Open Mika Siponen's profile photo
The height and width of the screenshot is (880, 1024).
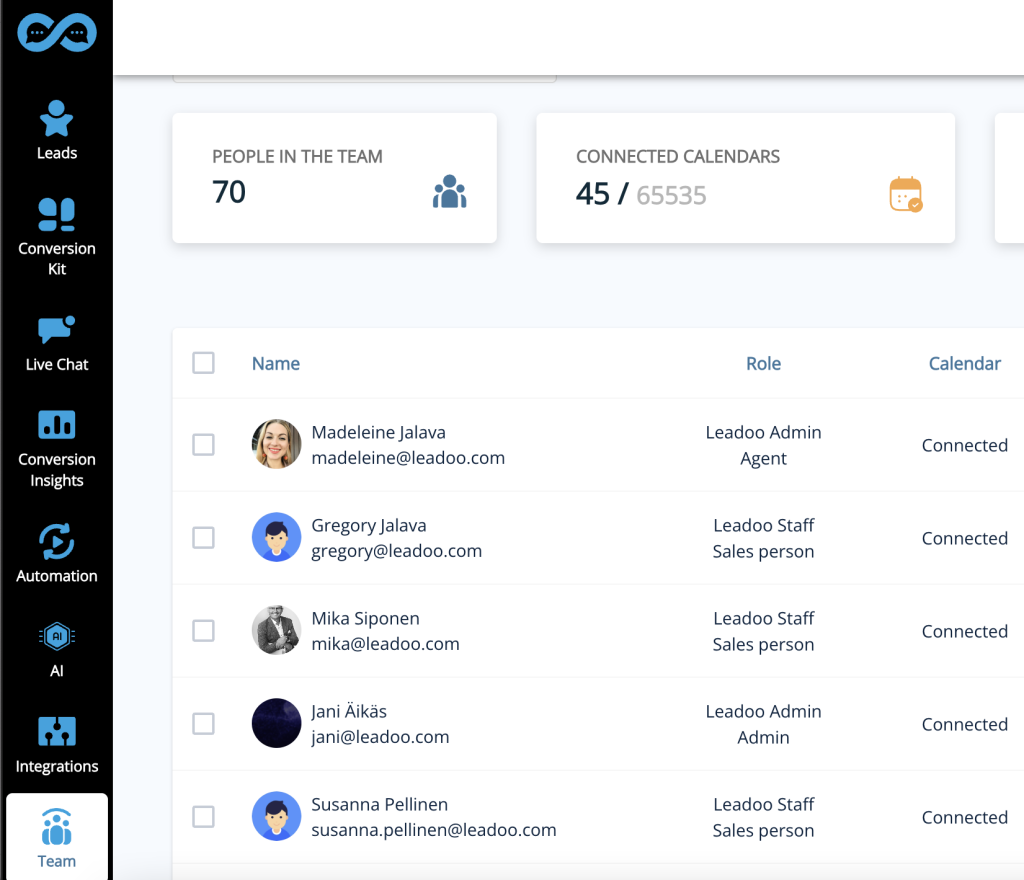point(276,630)
